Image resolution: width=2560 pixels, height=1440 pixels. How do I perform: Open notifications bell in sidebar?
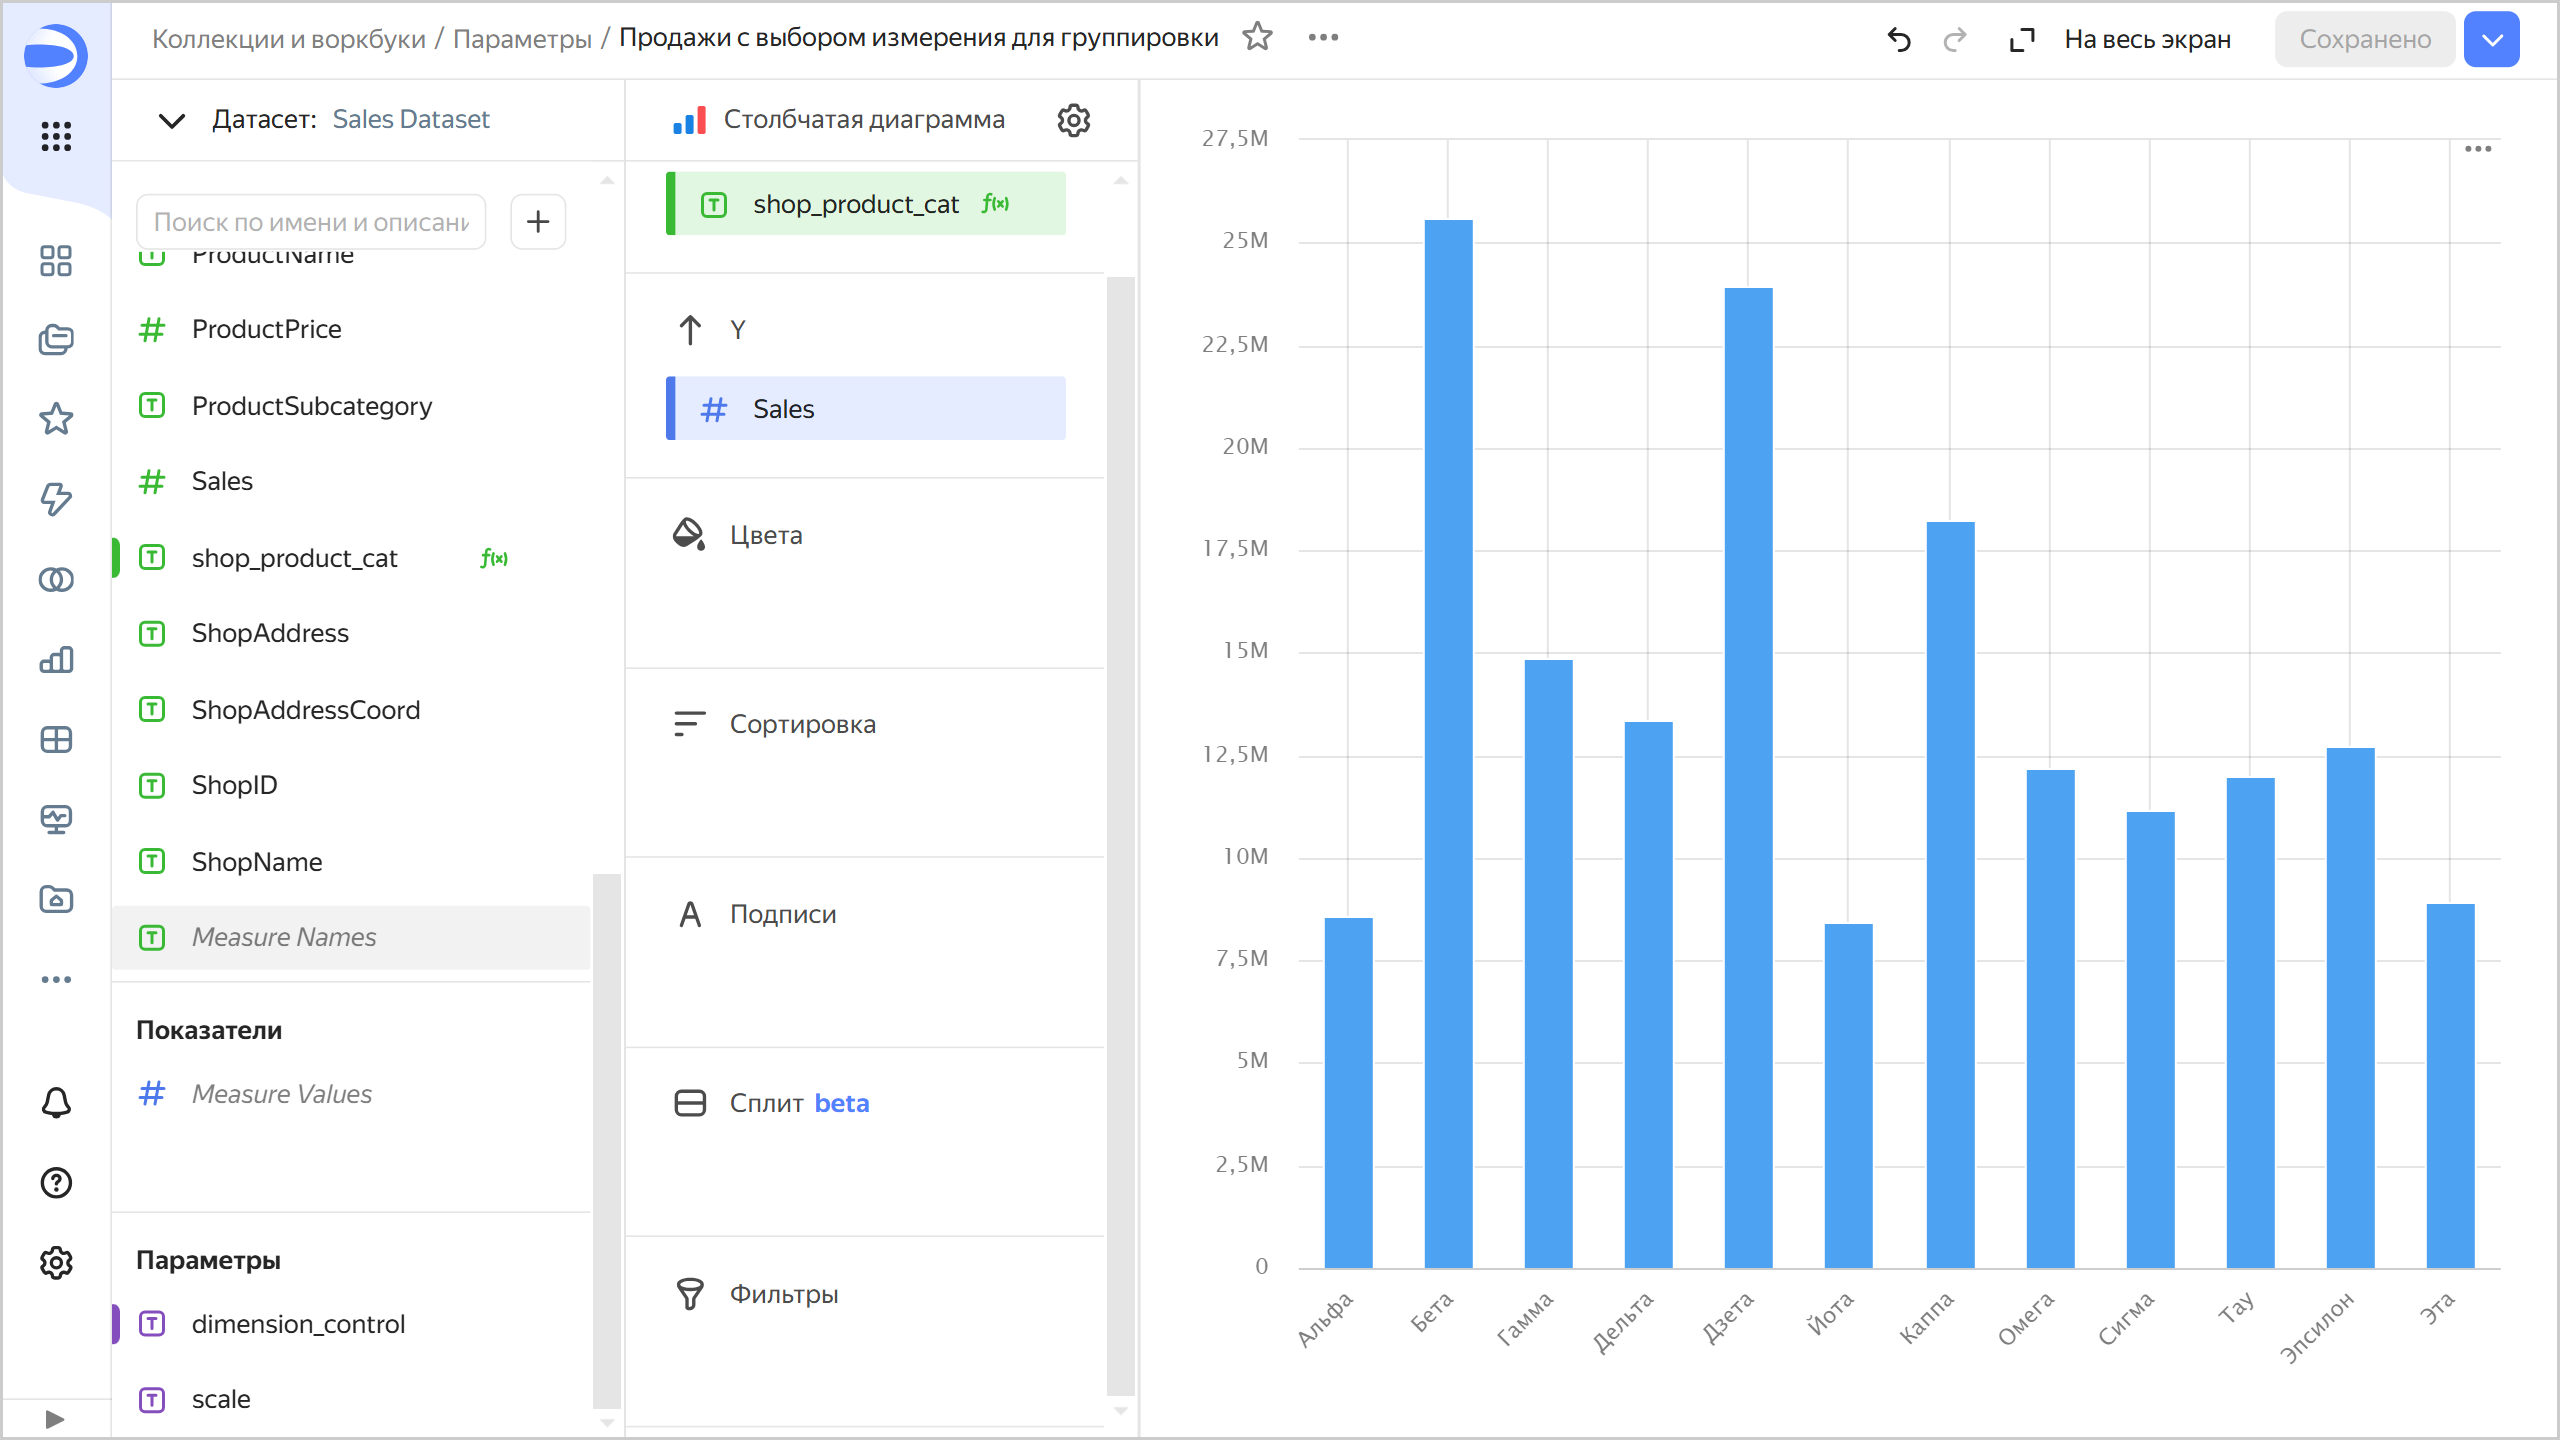pos(56,1102)
